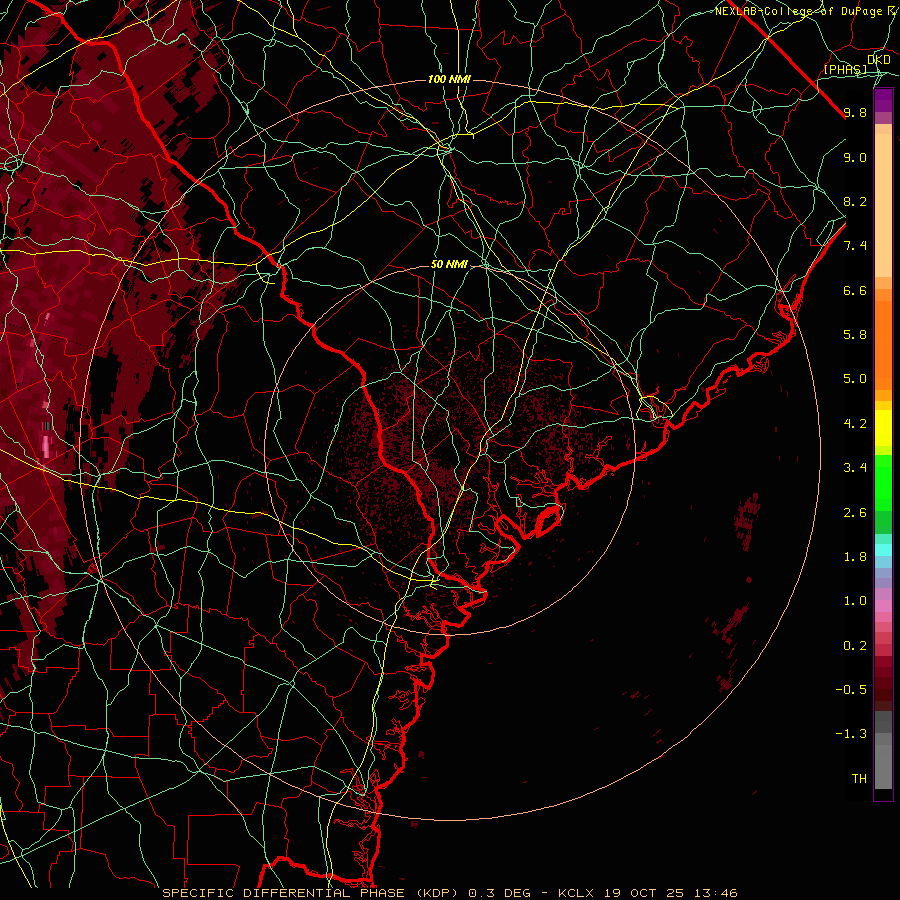
Task: Select the 1.0 legend value
Action: 855,601
